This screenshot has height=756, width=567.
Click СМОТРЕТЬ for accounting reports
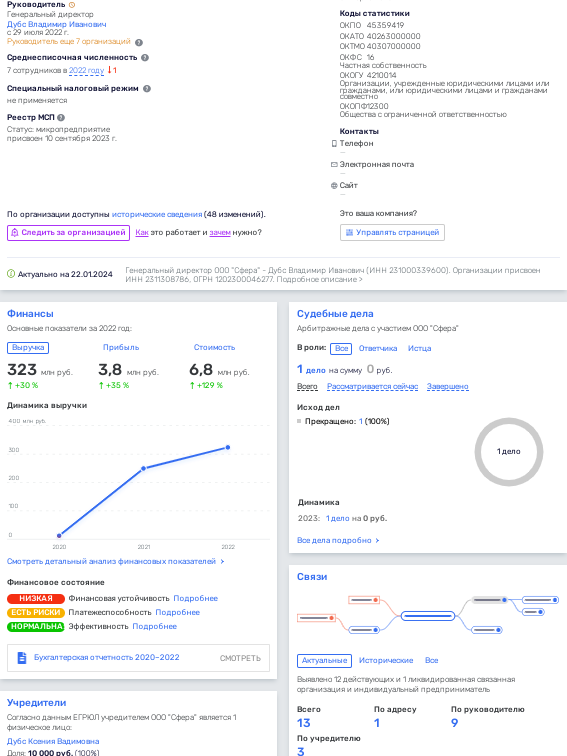point(240,658)
